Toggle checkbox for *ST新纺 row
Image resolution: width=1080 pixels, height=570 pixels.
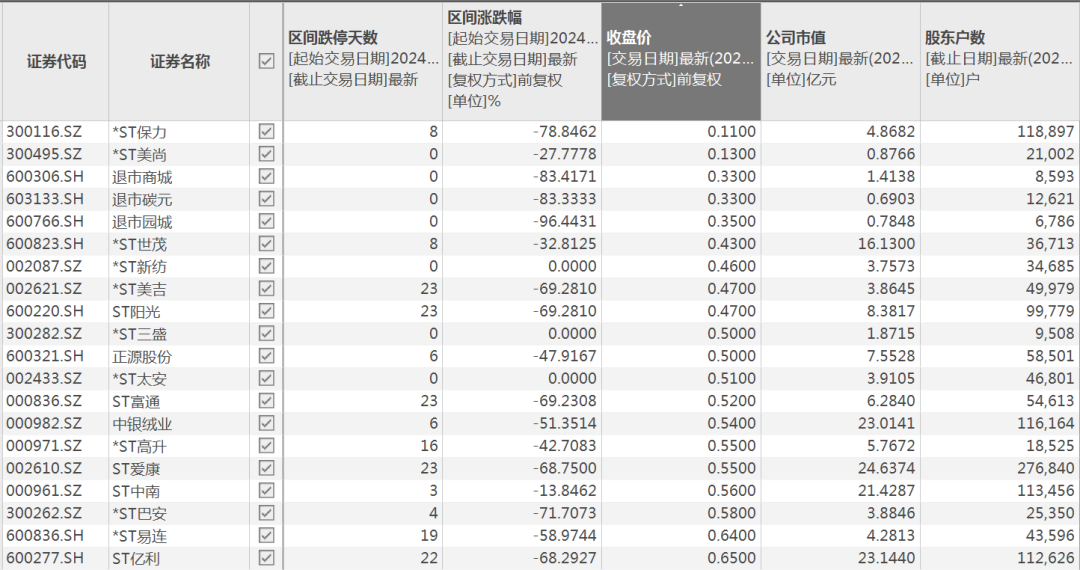(x=266, y=266)
